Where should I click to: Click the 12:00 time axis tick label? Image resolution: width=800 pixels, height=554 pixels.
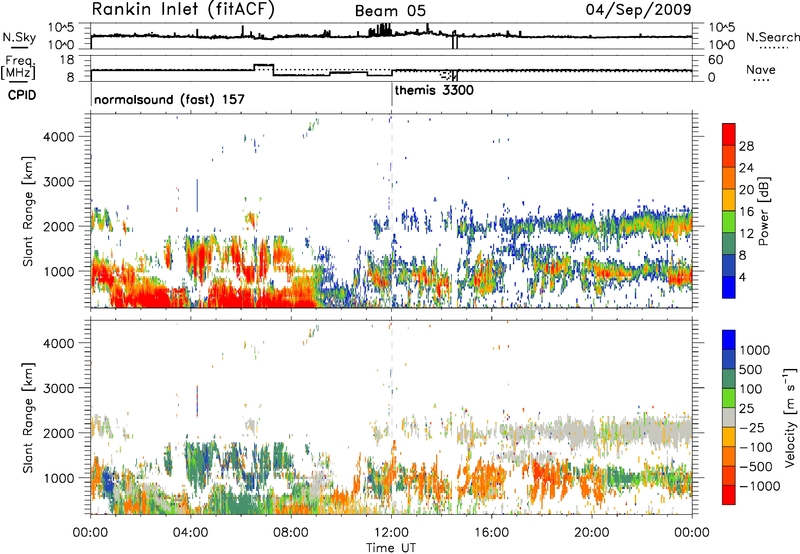pyautogui.click(x=391, y=533)
